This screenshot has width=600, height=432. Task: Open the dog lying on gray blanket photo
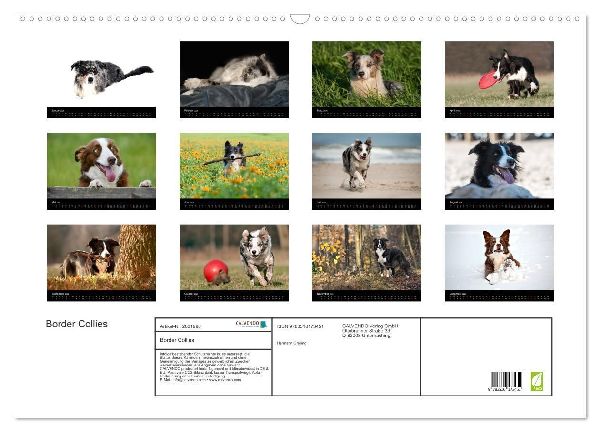(234, 79)
